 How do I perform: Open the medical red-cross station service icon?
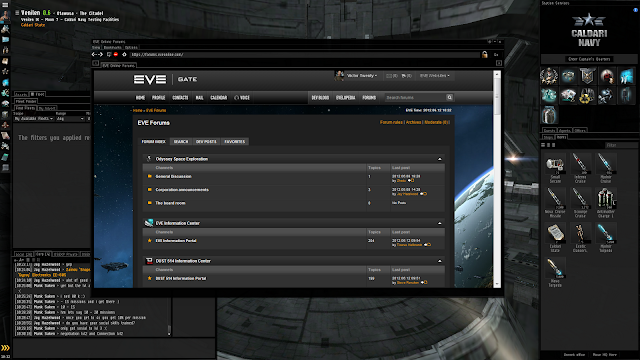tap(607, 76)
